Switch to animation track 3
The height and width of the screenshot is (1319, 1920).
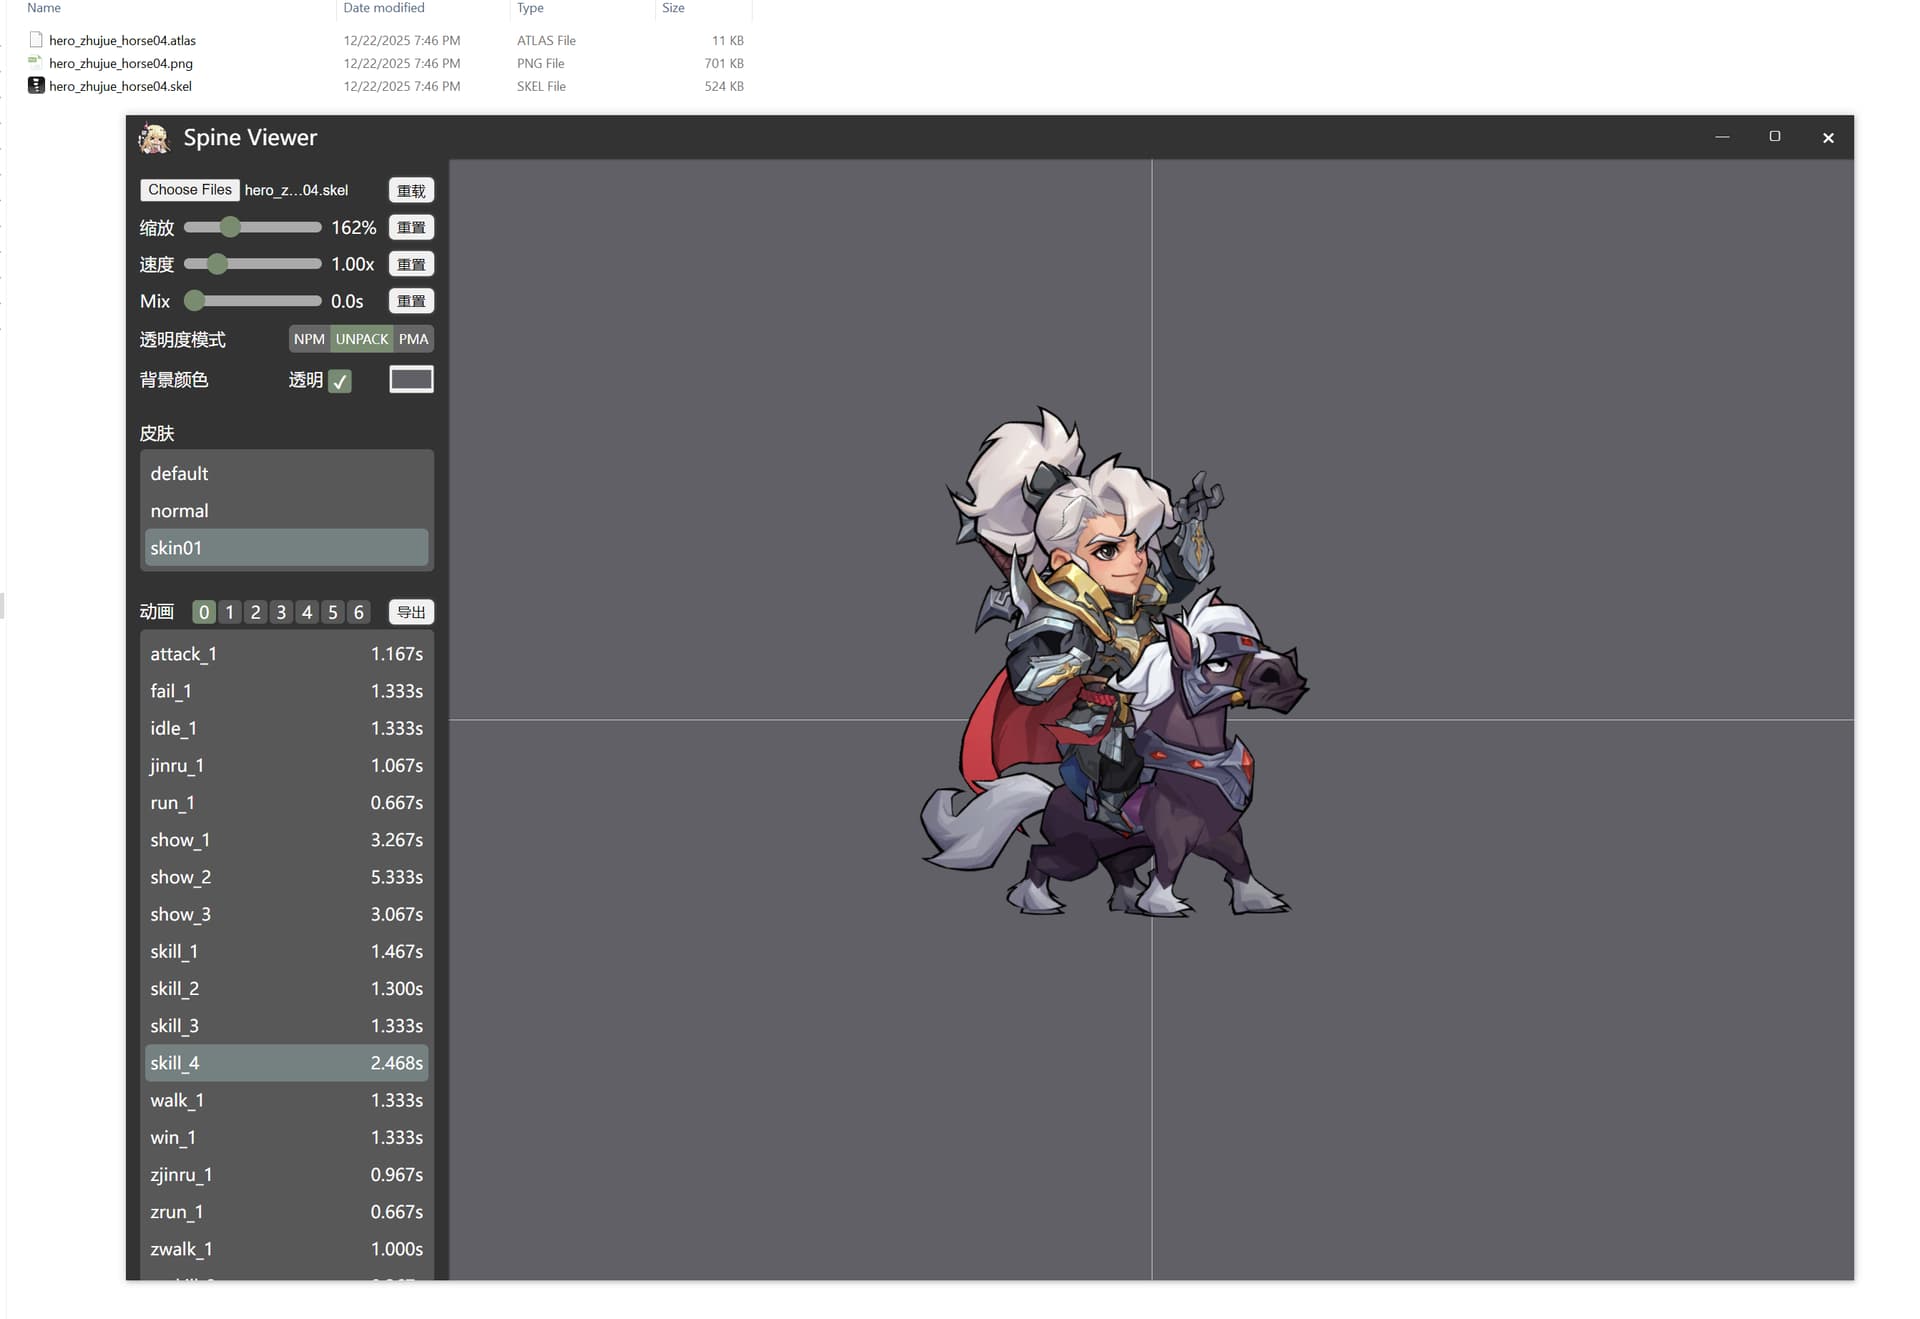(281, 612)
